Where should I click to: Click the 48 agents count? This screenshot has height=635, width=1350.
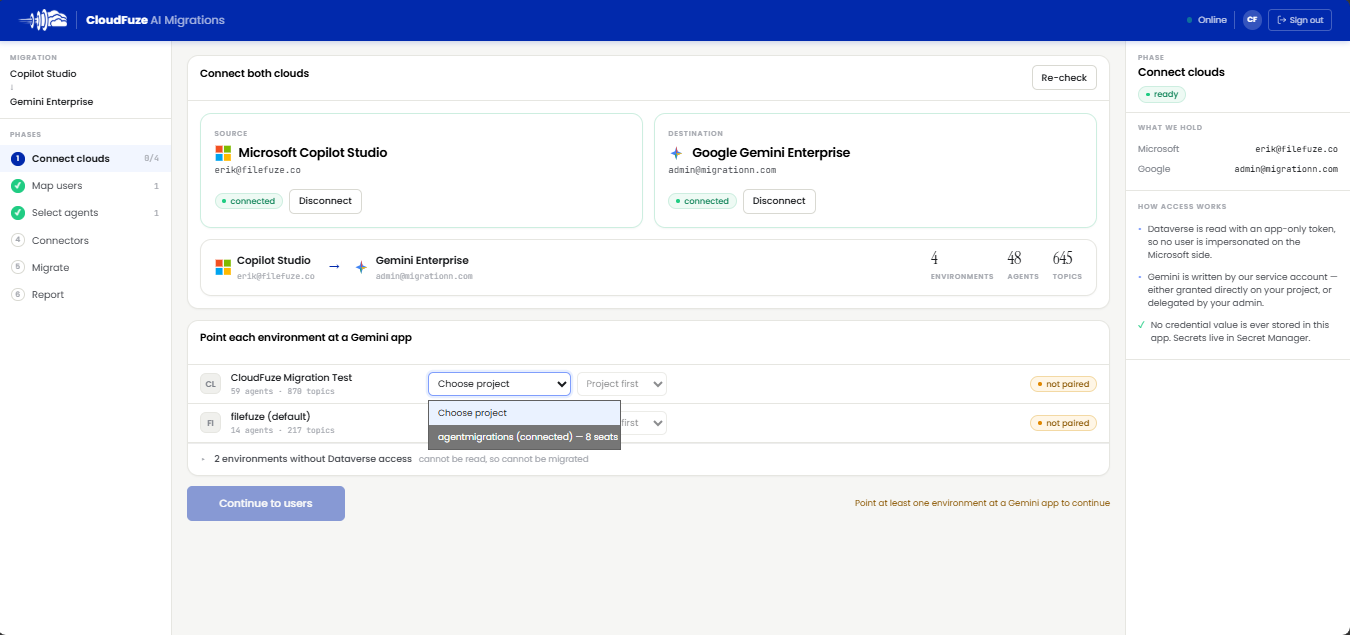[x=1014, y=258]
